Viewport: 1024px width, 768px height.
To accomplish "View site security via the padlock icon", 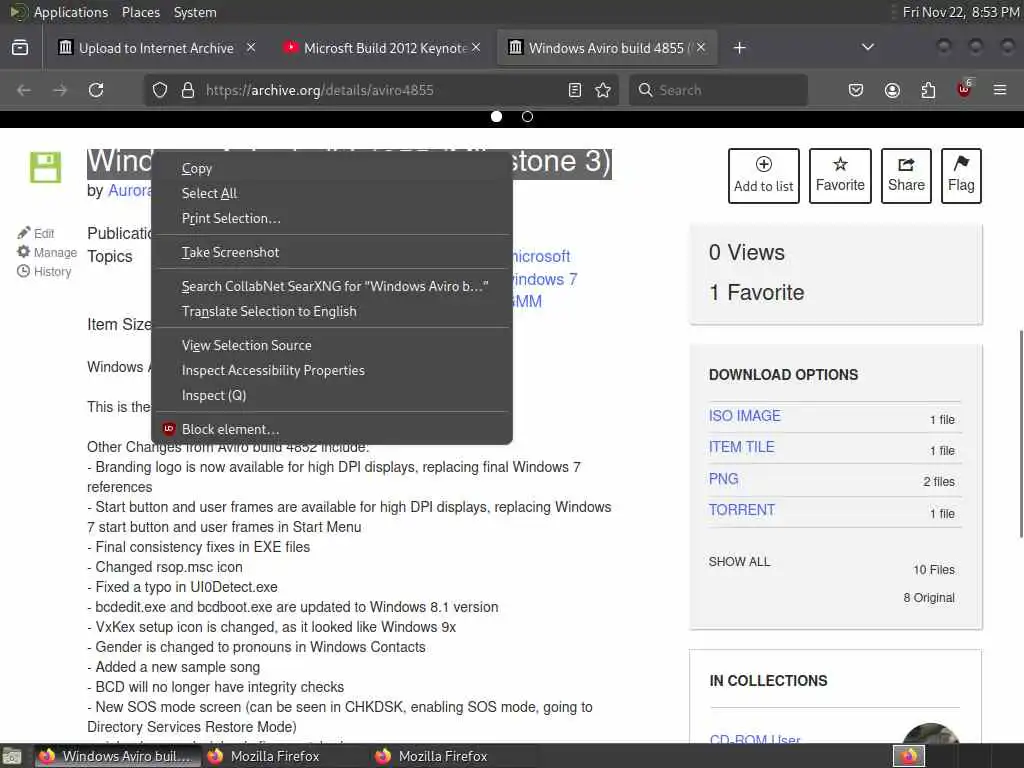I will [x=188, y=90].
